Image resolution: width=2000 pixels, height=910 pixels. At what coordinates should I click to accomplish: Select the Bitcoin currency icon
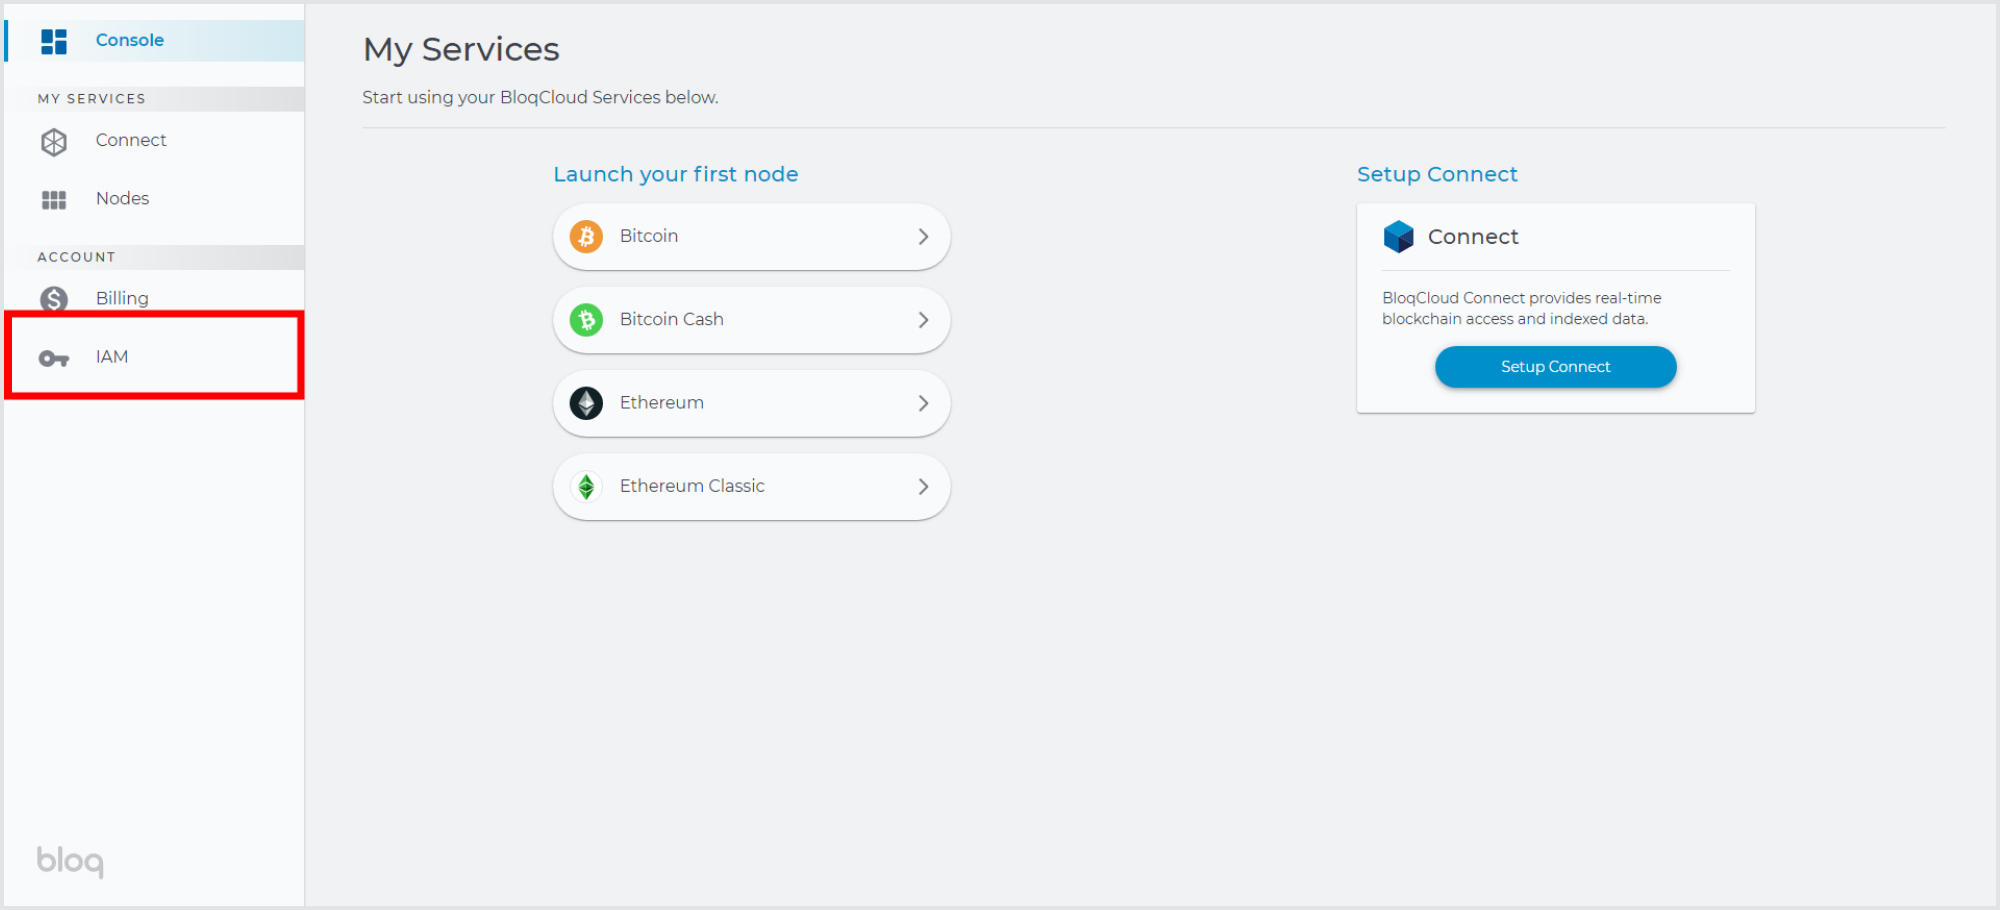(586, 236)
